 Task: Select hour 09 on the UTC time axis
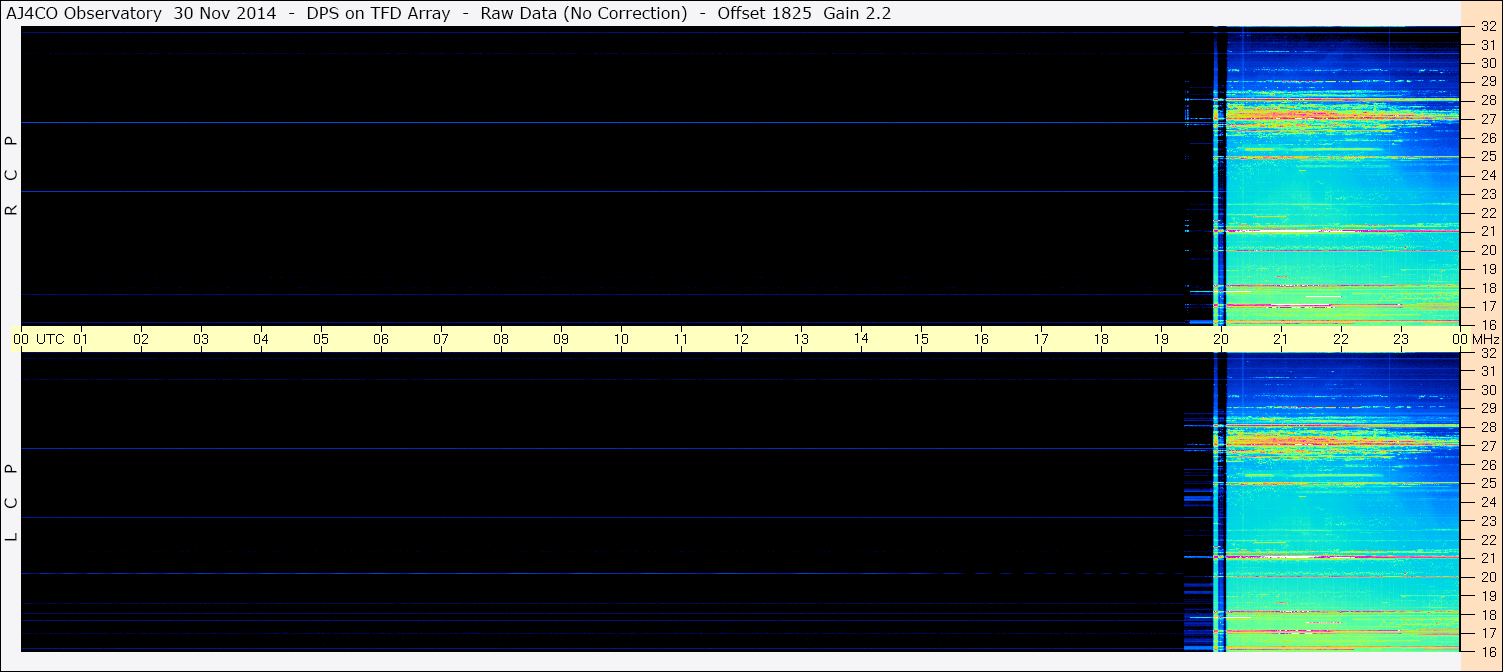[561, 339]
